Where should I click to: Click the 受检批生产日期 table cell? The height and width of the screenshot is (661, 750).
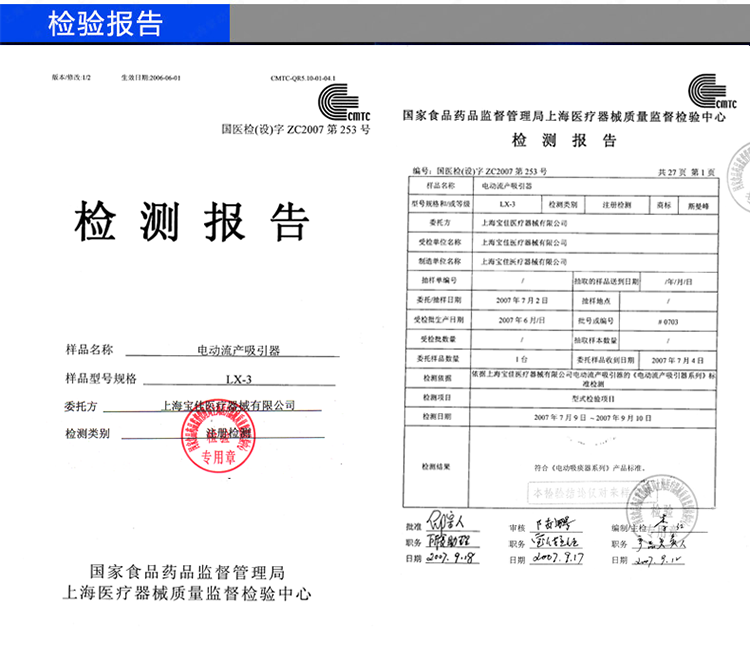pyautogui.click(x=439, y=320)
